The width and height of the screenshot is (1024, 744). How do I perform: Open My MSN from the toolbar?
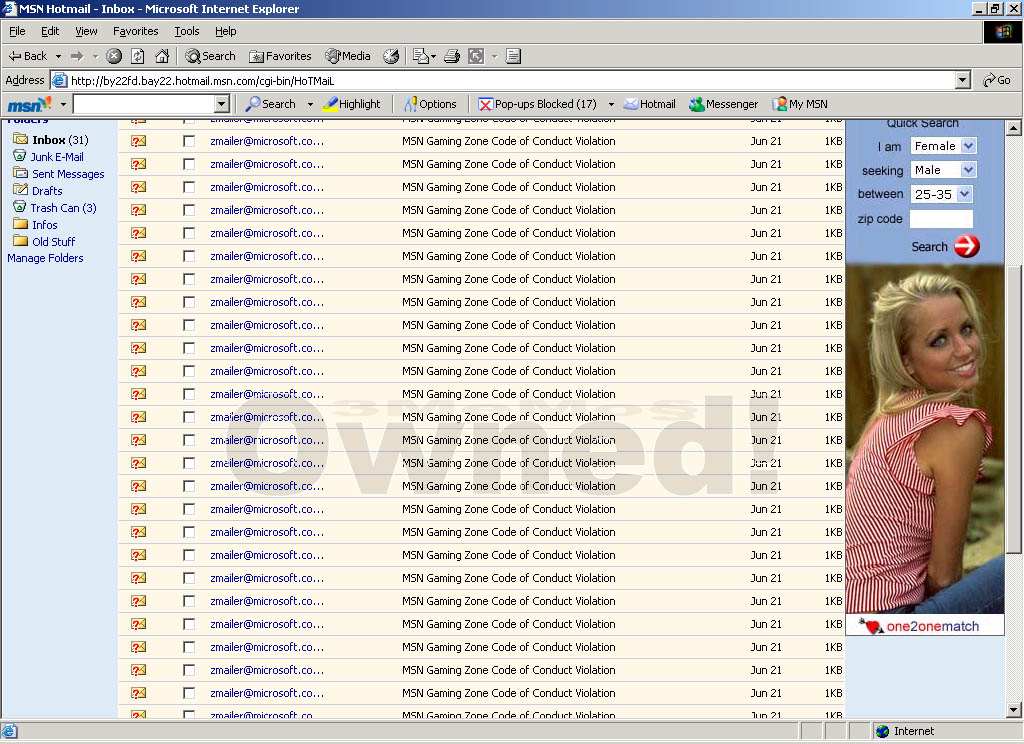point(800,104)
